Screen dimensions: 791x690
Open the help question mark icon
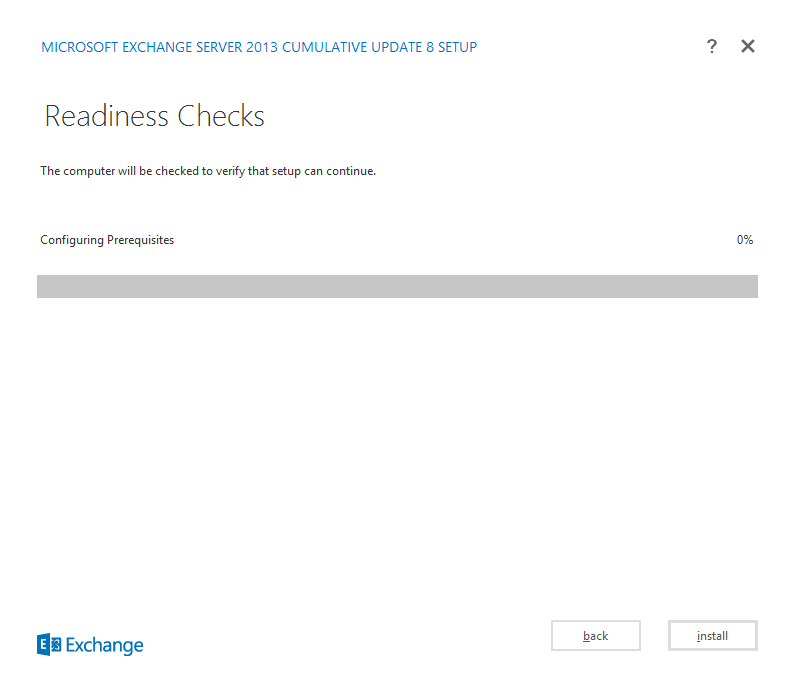711,46
